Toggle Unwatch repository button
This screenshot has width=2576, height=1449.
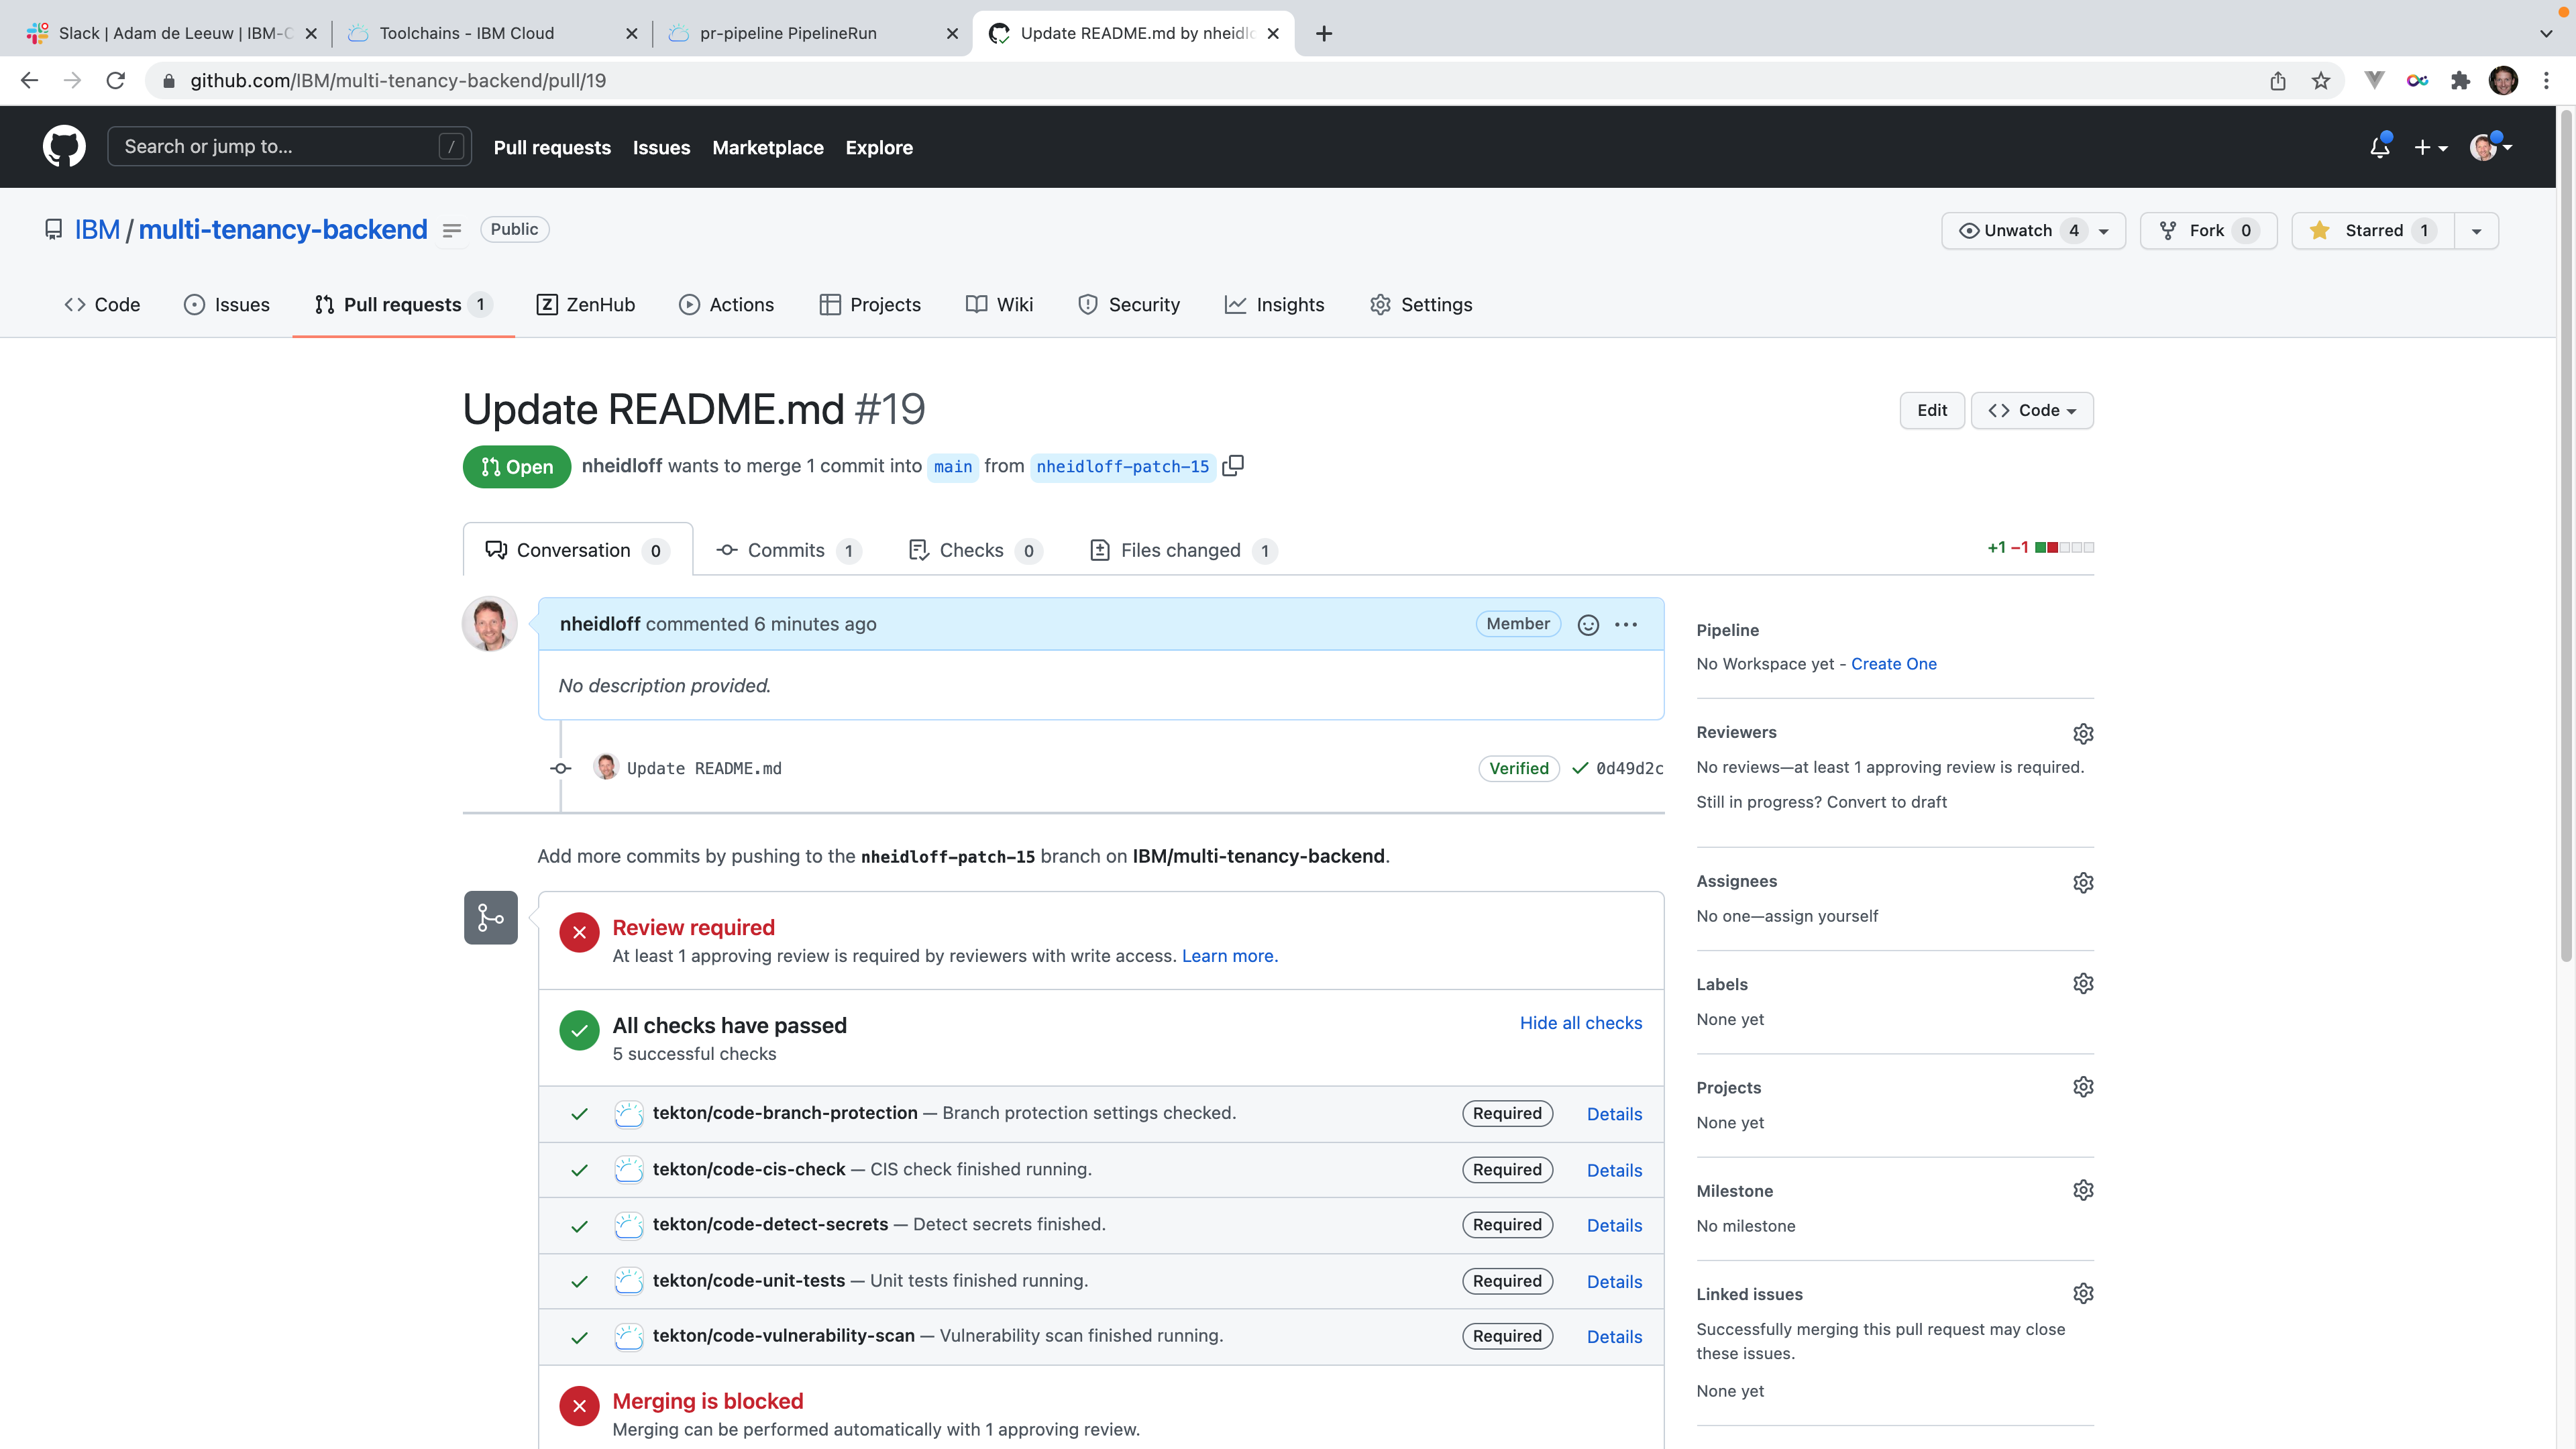tap(2018, 230)
